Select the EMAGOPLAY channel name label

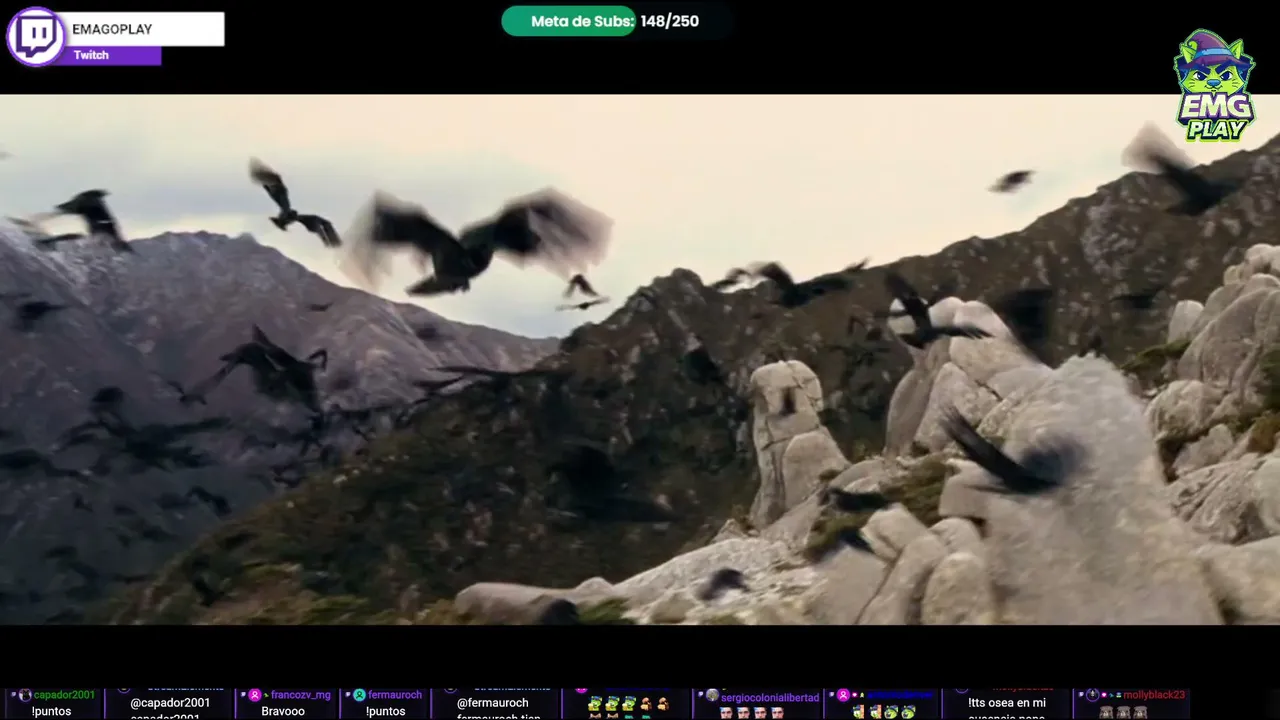(x=112, y=29)
